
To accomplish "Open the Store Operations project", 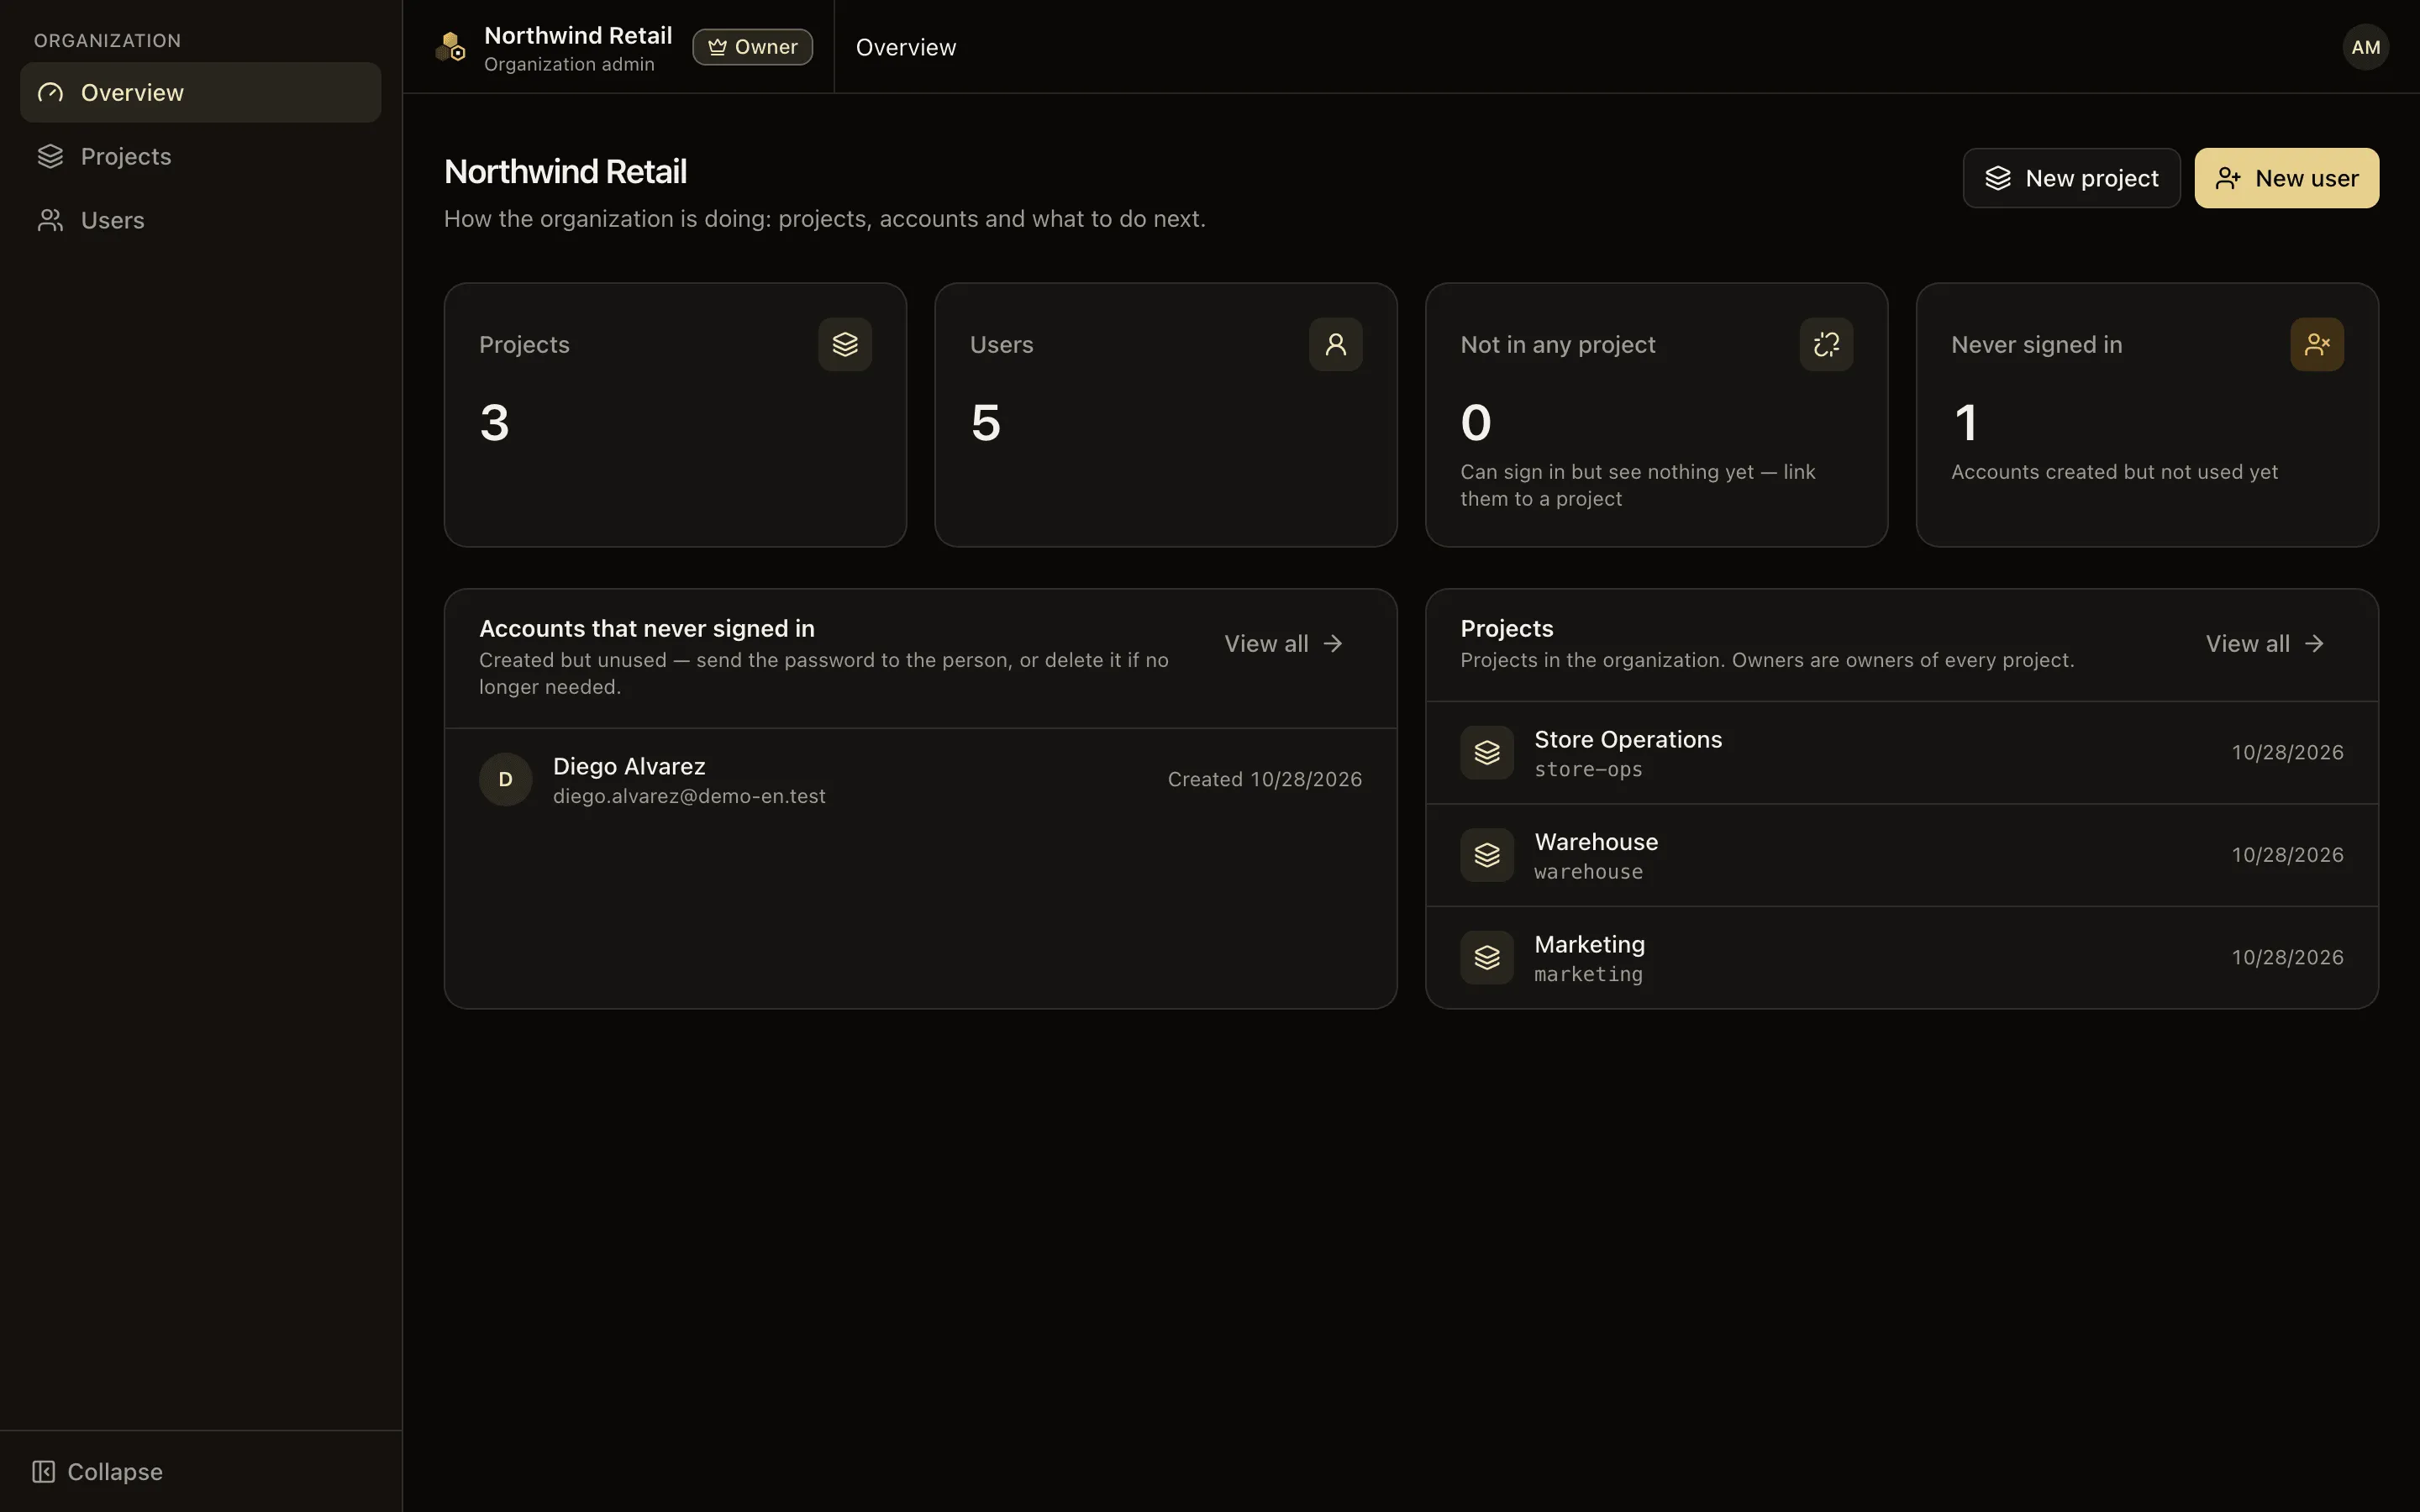I will coord(1902,752).
